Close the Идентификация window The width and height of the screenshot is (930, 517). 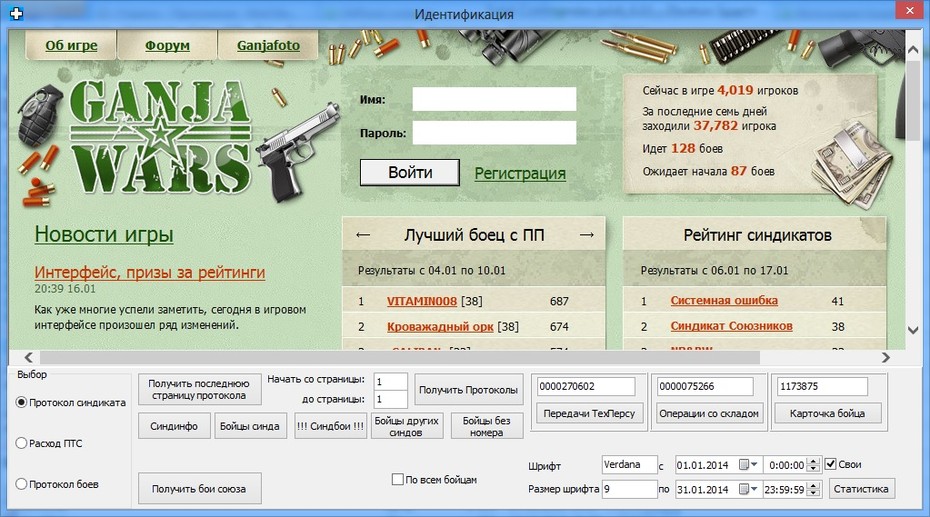coord(909,11)
